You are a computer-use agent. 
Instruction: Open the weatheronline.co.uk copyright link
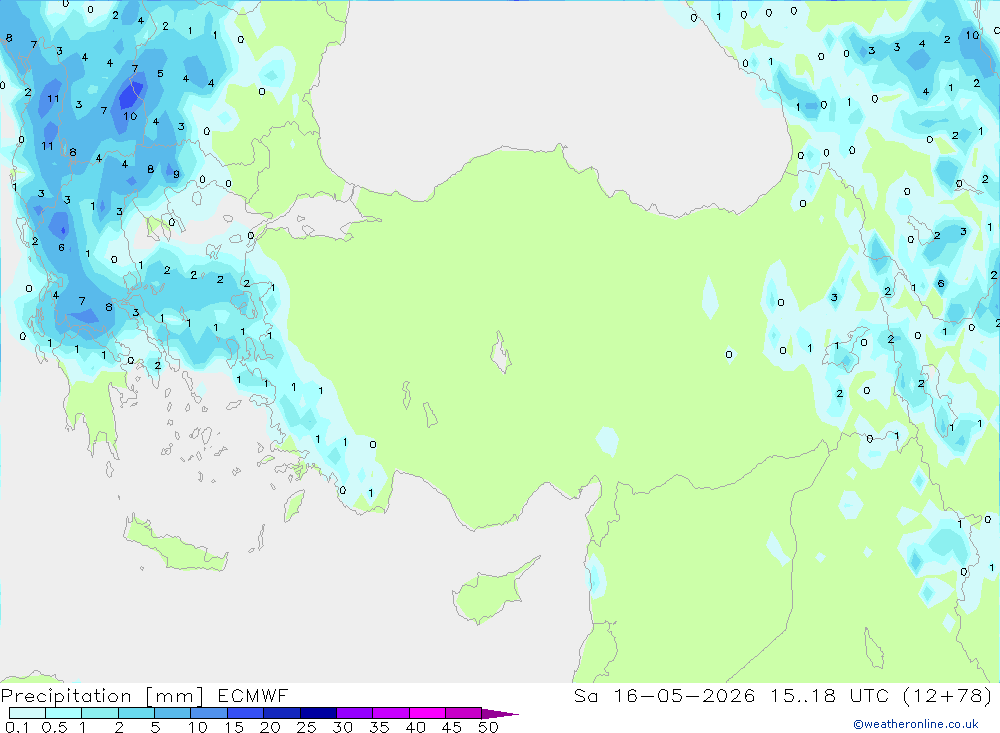tap(916, 724)
